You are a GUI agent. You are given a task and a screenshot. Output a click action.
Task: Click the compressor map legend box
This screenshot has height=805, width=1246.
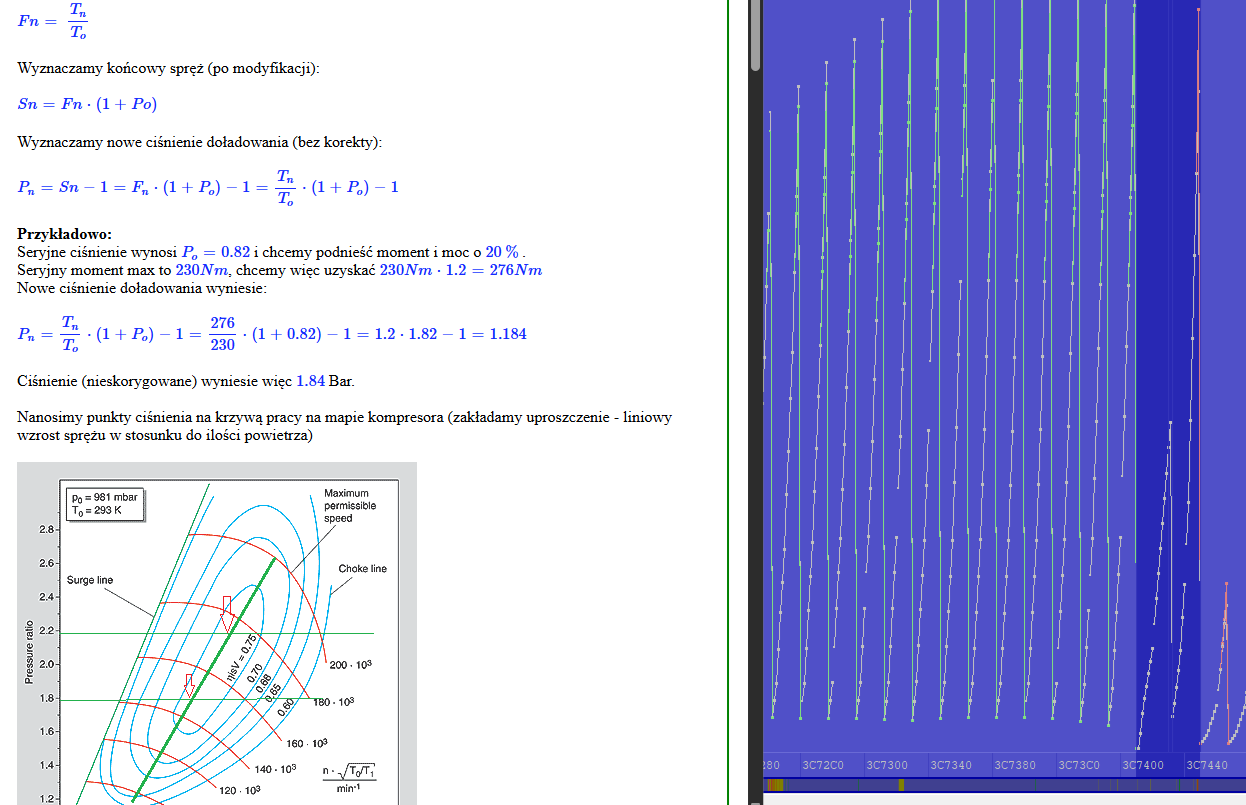[105, 503]
